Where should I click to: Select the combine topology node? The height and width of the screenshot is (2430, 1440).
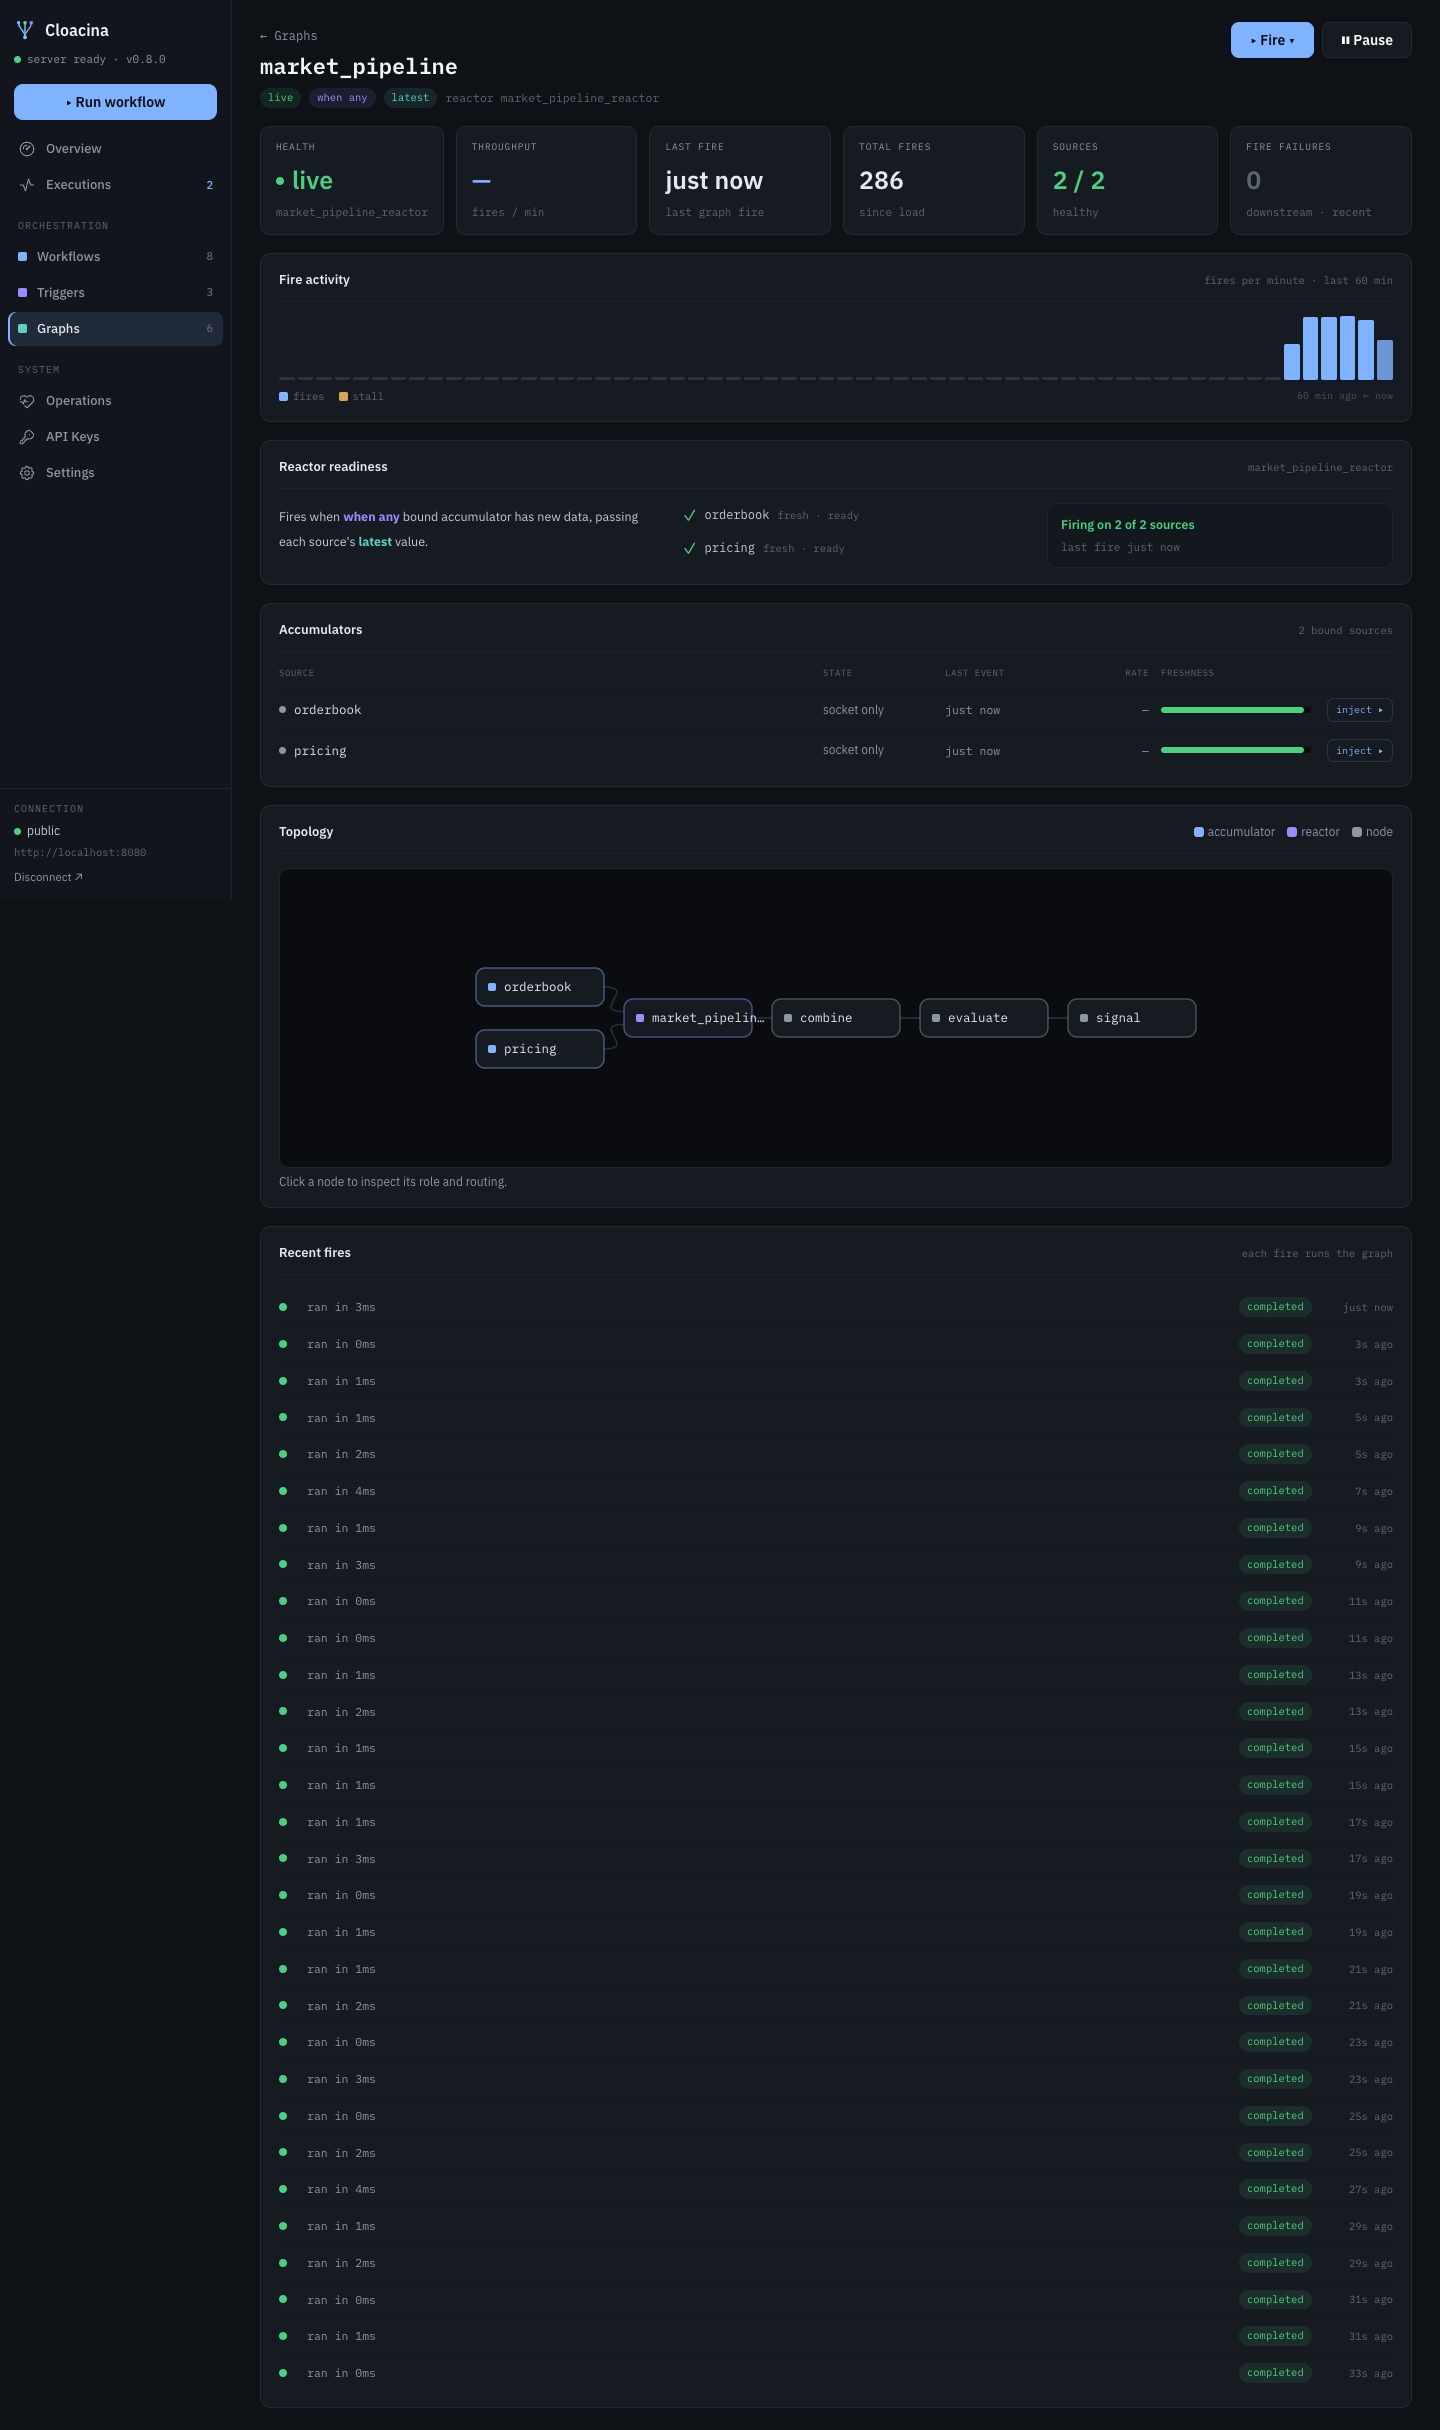pyautogui.click(x=836, y=1018)
